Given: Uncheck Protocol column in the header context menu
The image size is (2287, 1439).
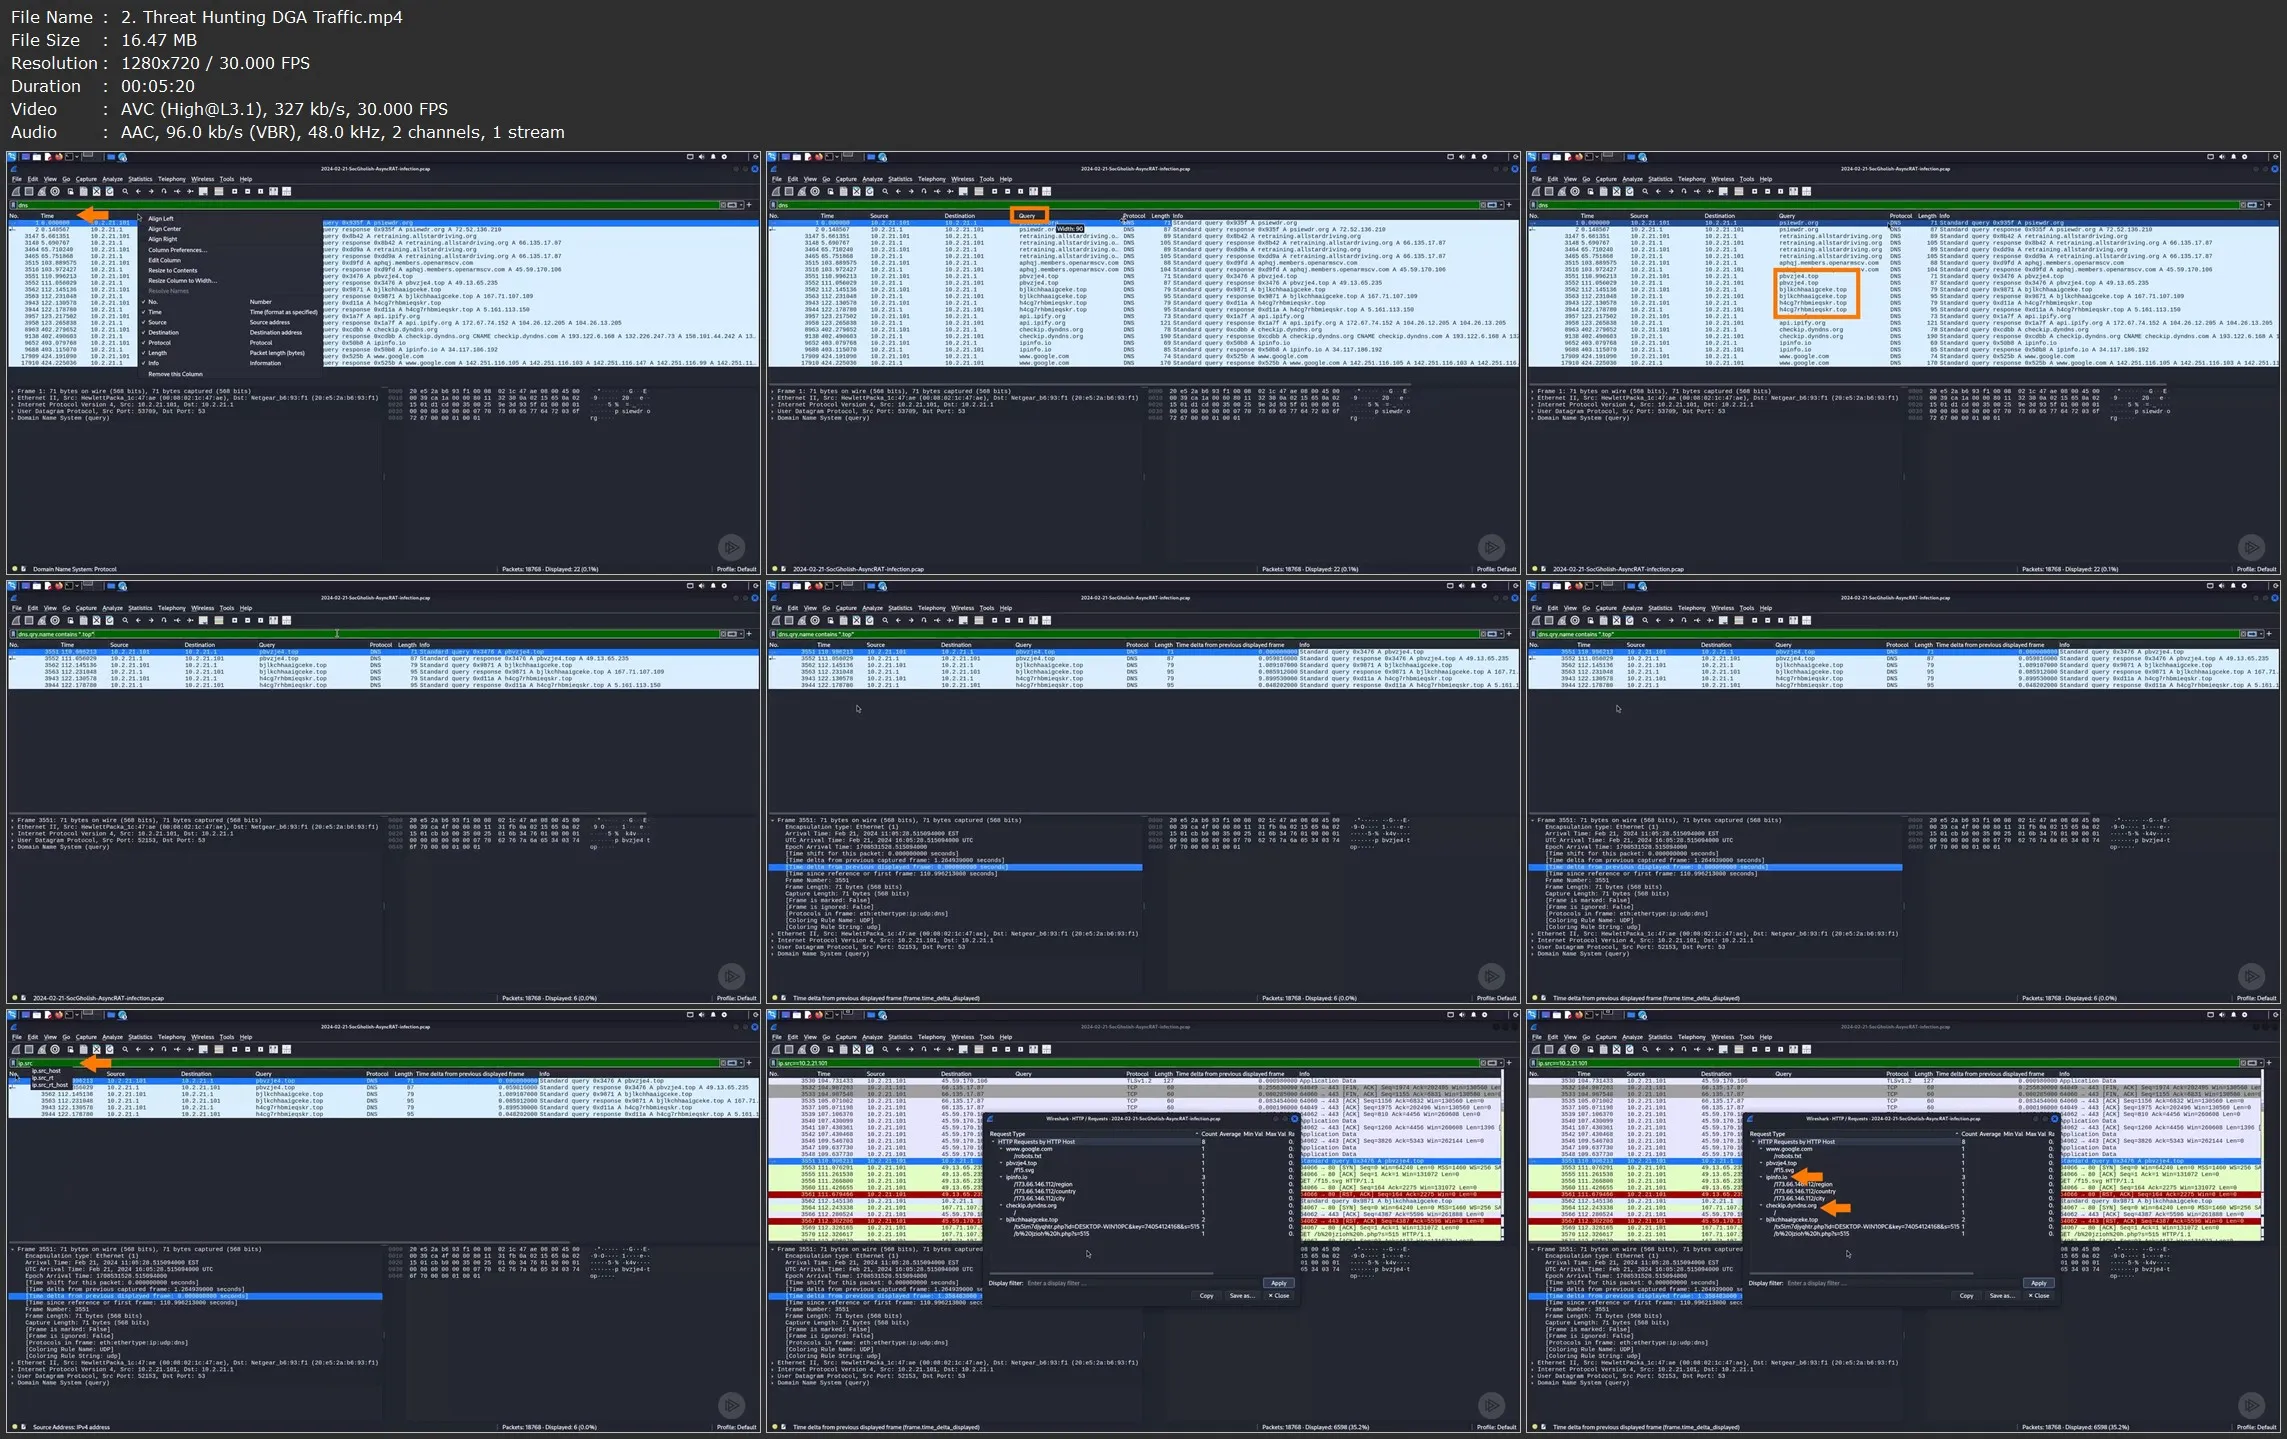Looking at the screenshot, I should tap(159, 343).
